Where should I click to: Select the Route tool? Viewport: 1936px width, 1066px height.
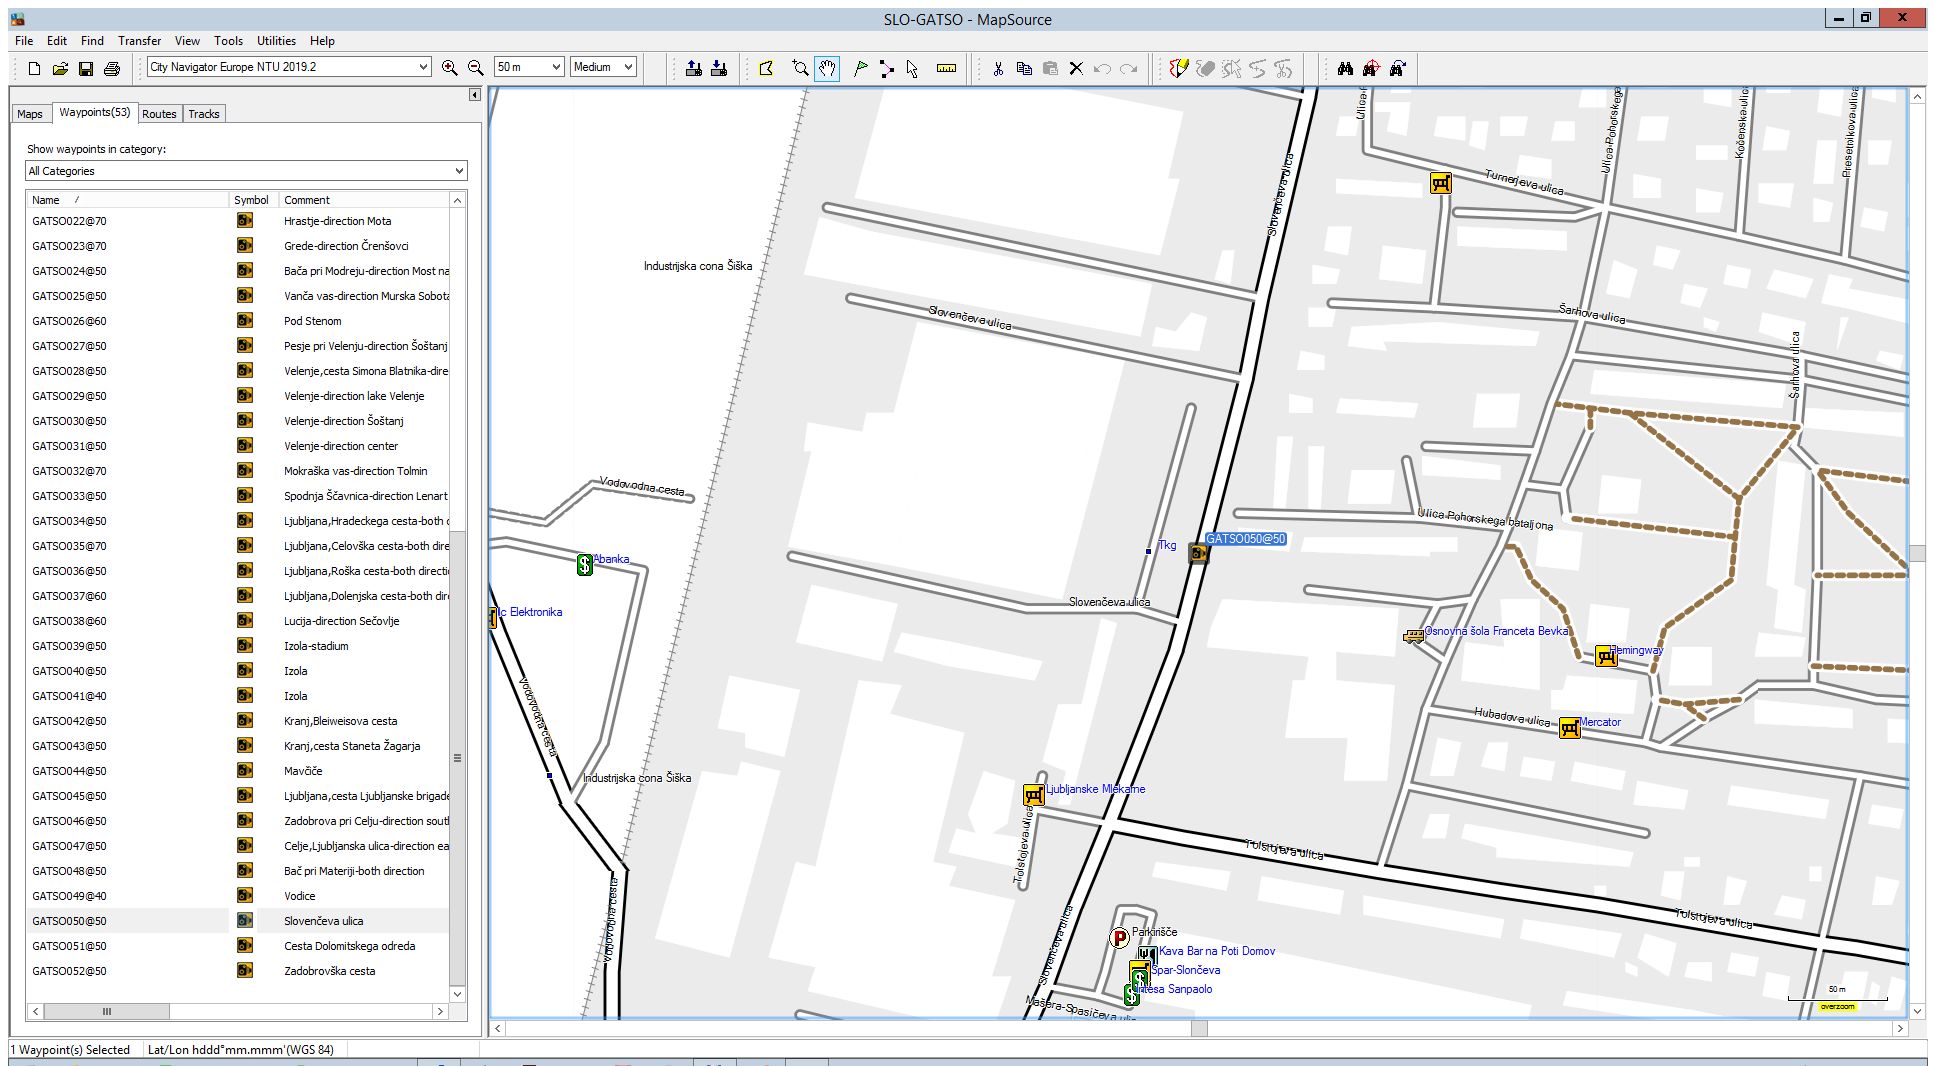886,68
